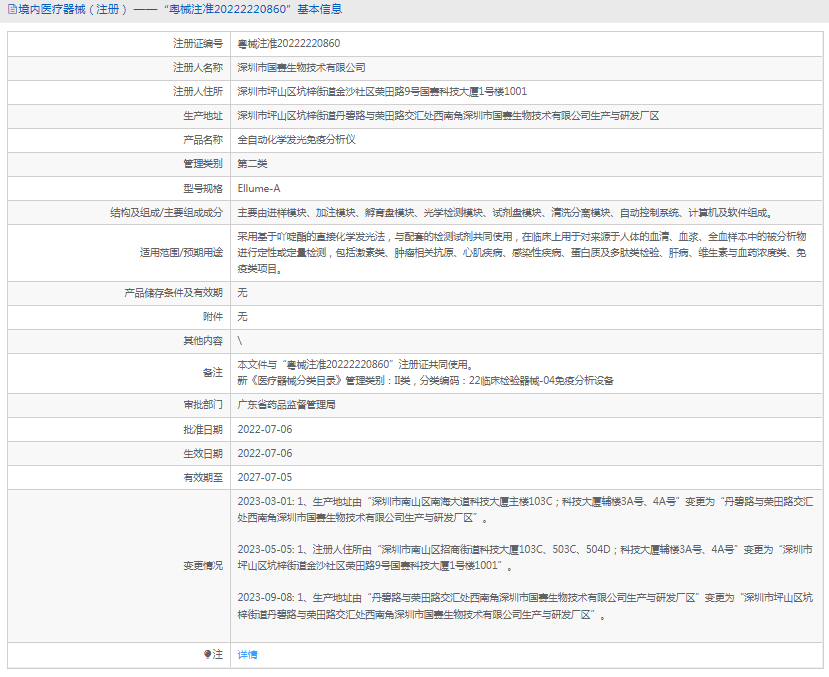
Task: Click remark line 本文件与注册证共同使用
Action: click(x=356, y=365)
